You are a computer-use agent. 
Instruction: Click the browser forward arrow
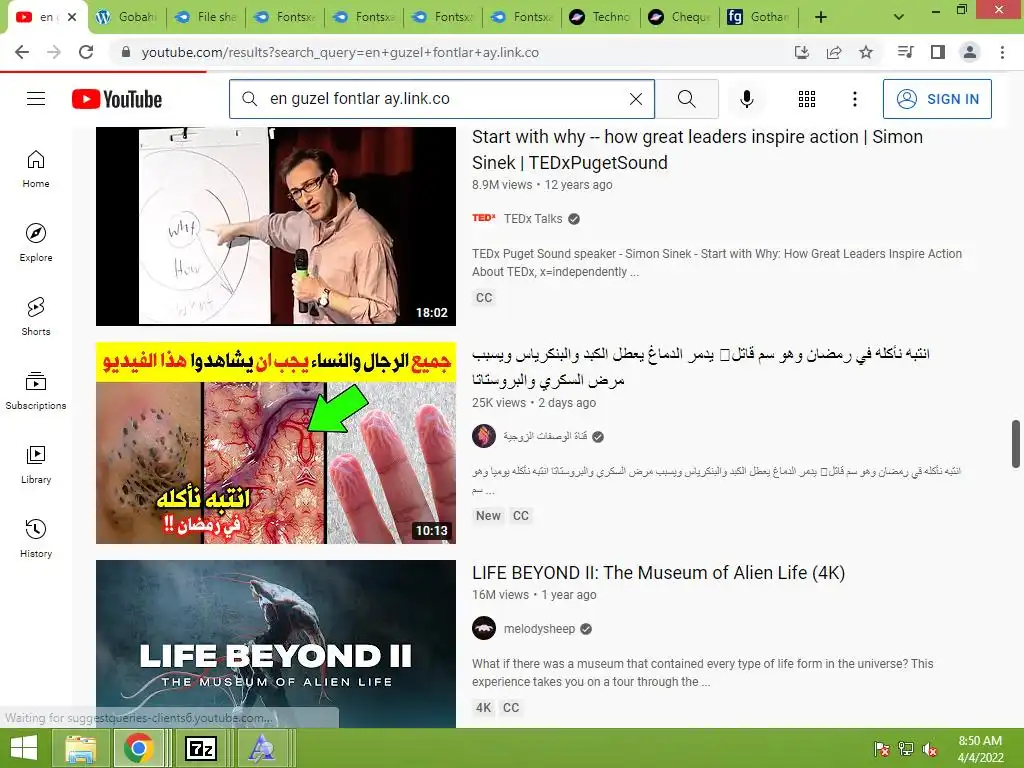[x=54, y=52]
